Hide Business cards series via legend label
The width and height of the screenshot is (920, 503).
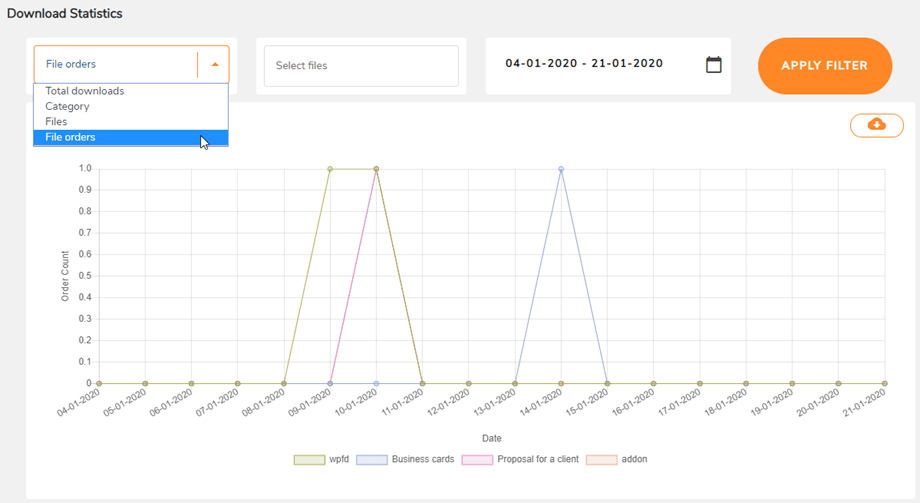[x=423, y=460]
